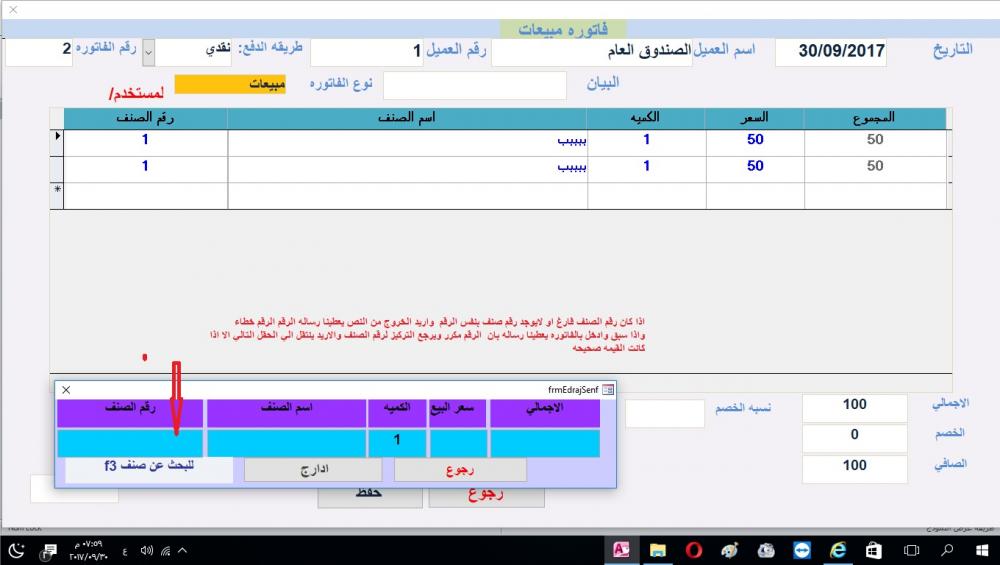Click the Arabic input language indicator
The height and width of the screenshot is (565, 1000).
(124, 551)
